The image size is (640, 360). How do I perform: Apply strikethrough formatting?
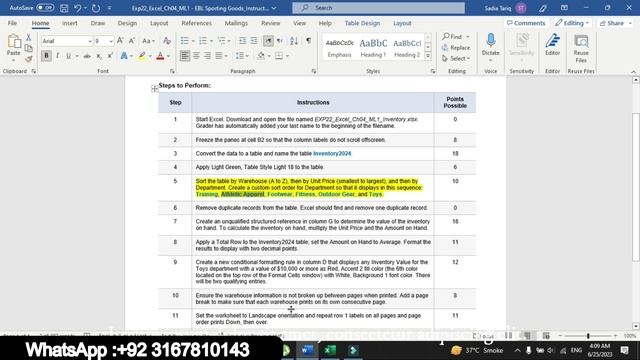coord(87,56)
